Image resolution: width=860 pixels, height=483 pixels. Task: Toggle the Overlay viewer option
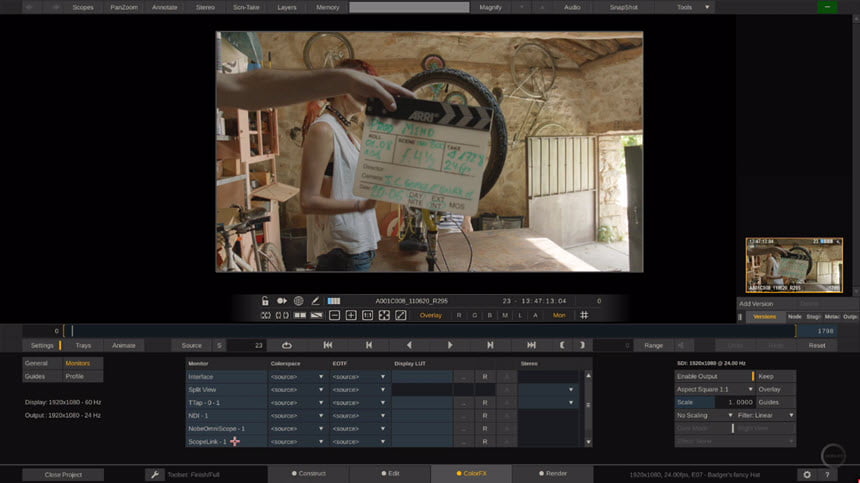(x=431, y=315)
